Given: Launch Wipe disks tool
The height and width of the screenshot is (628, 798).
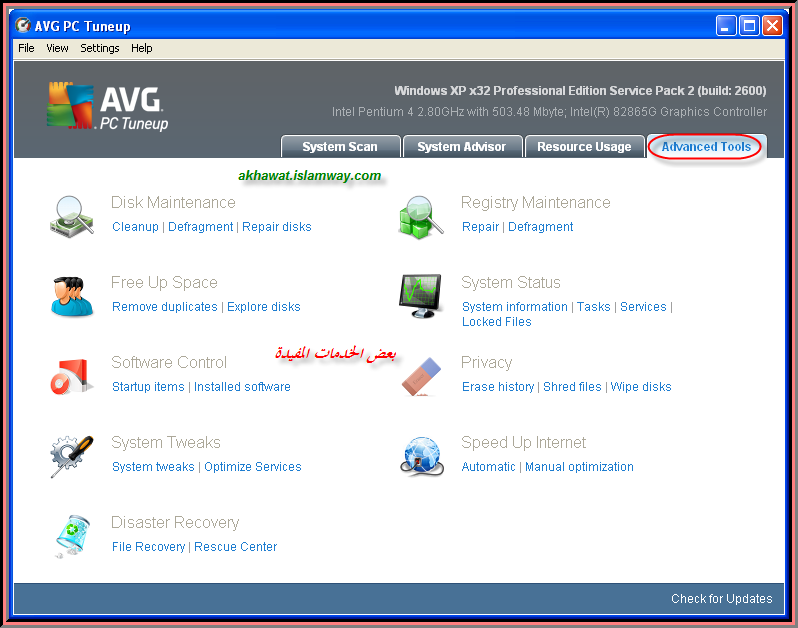Looking at the screenshot, I should (641, 387).
